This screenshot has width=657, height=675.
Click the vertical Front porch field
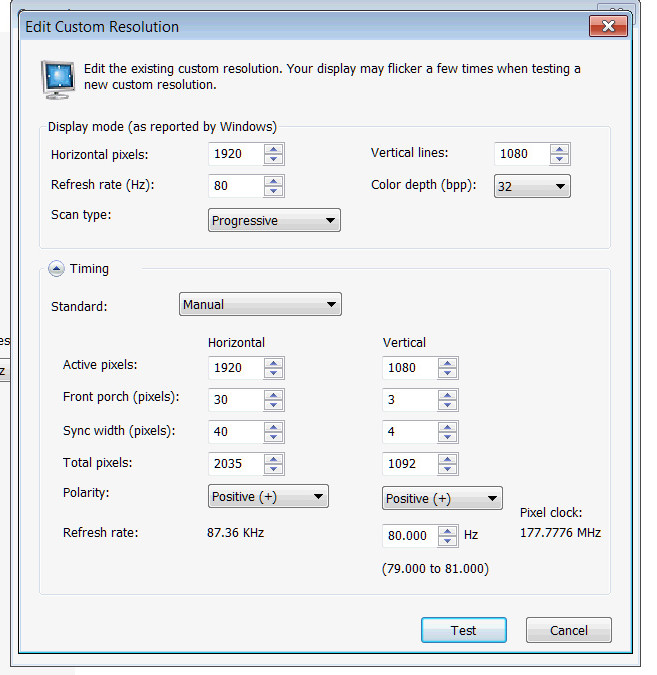pos(408,400)
